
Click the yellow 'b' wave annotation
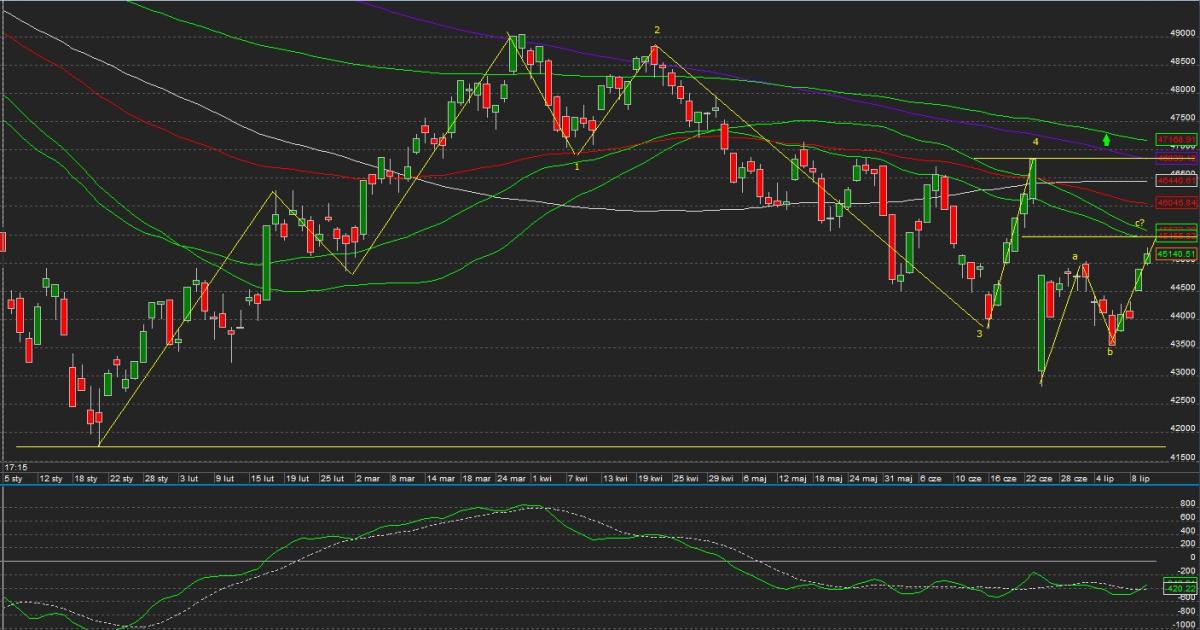click(1110, 351)
